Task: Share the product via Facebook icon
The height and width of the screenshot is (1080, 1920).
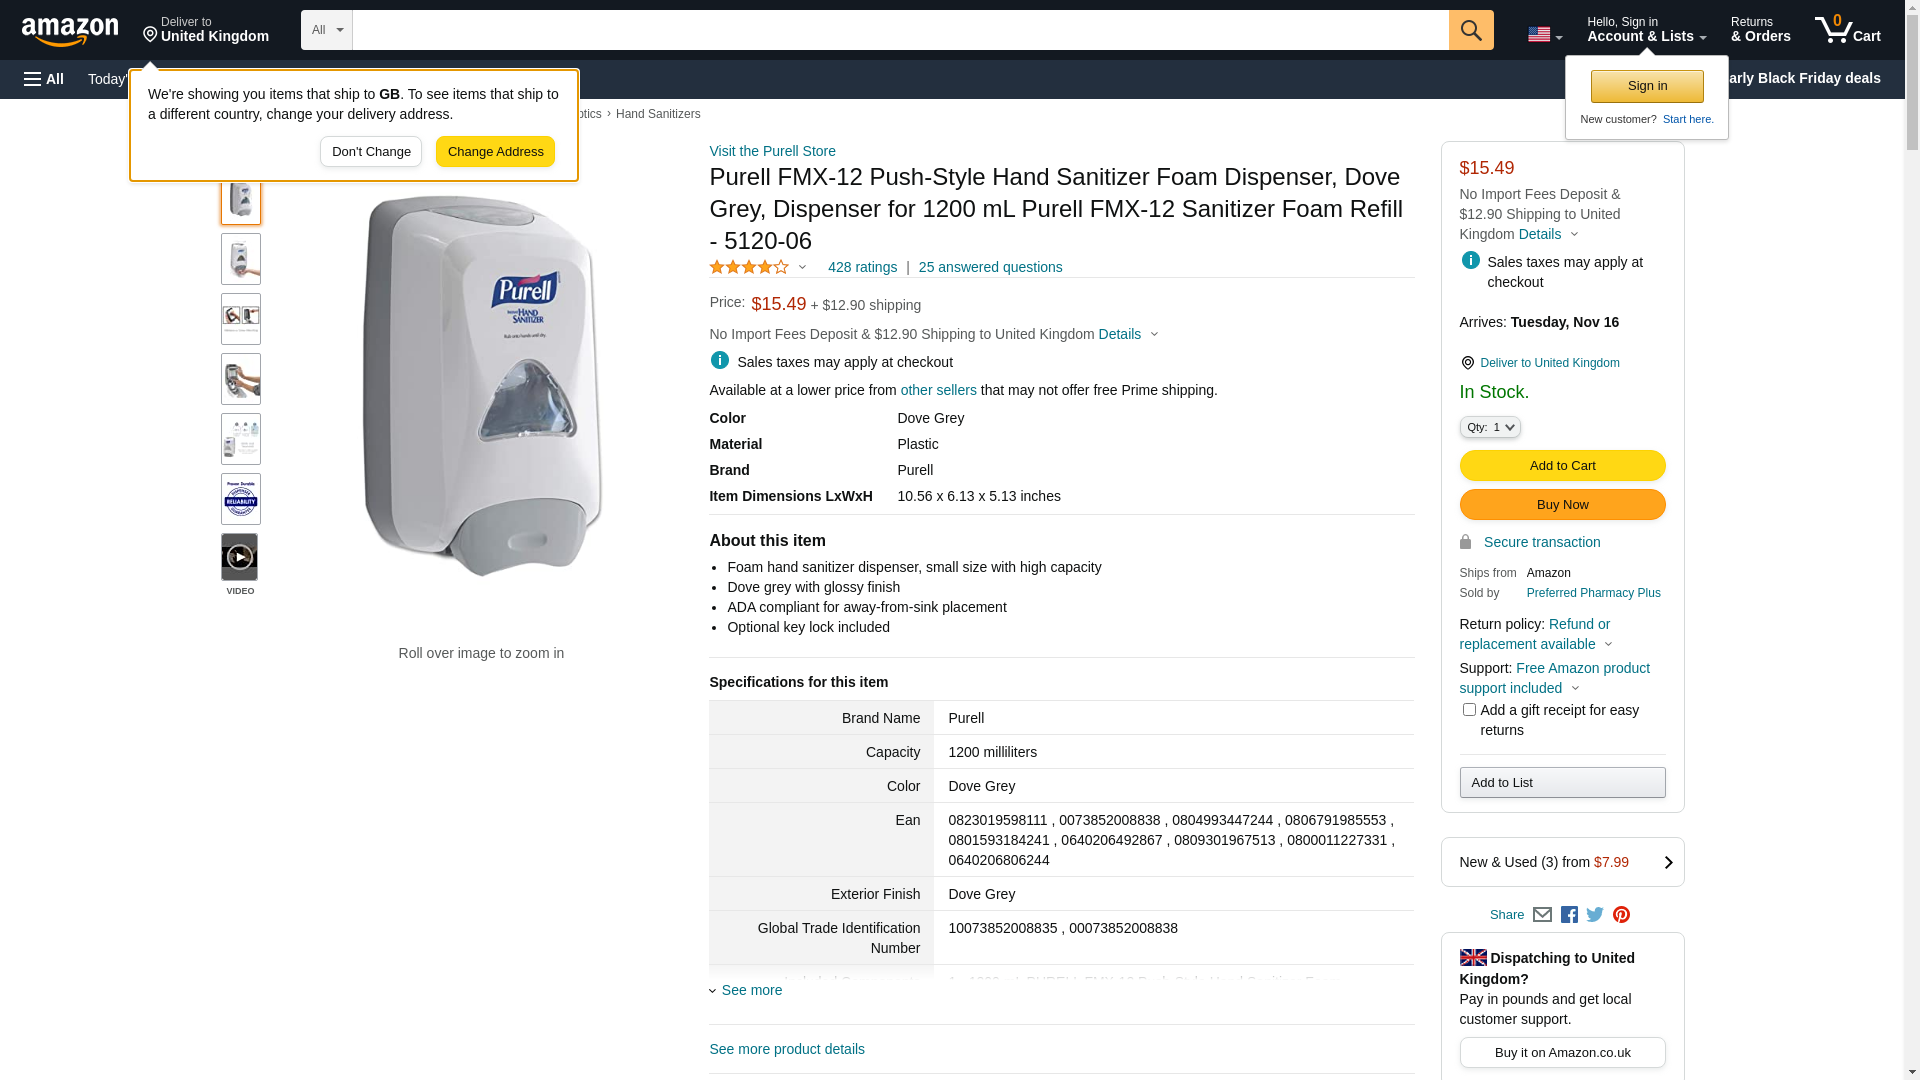Action: [1569, 915]
